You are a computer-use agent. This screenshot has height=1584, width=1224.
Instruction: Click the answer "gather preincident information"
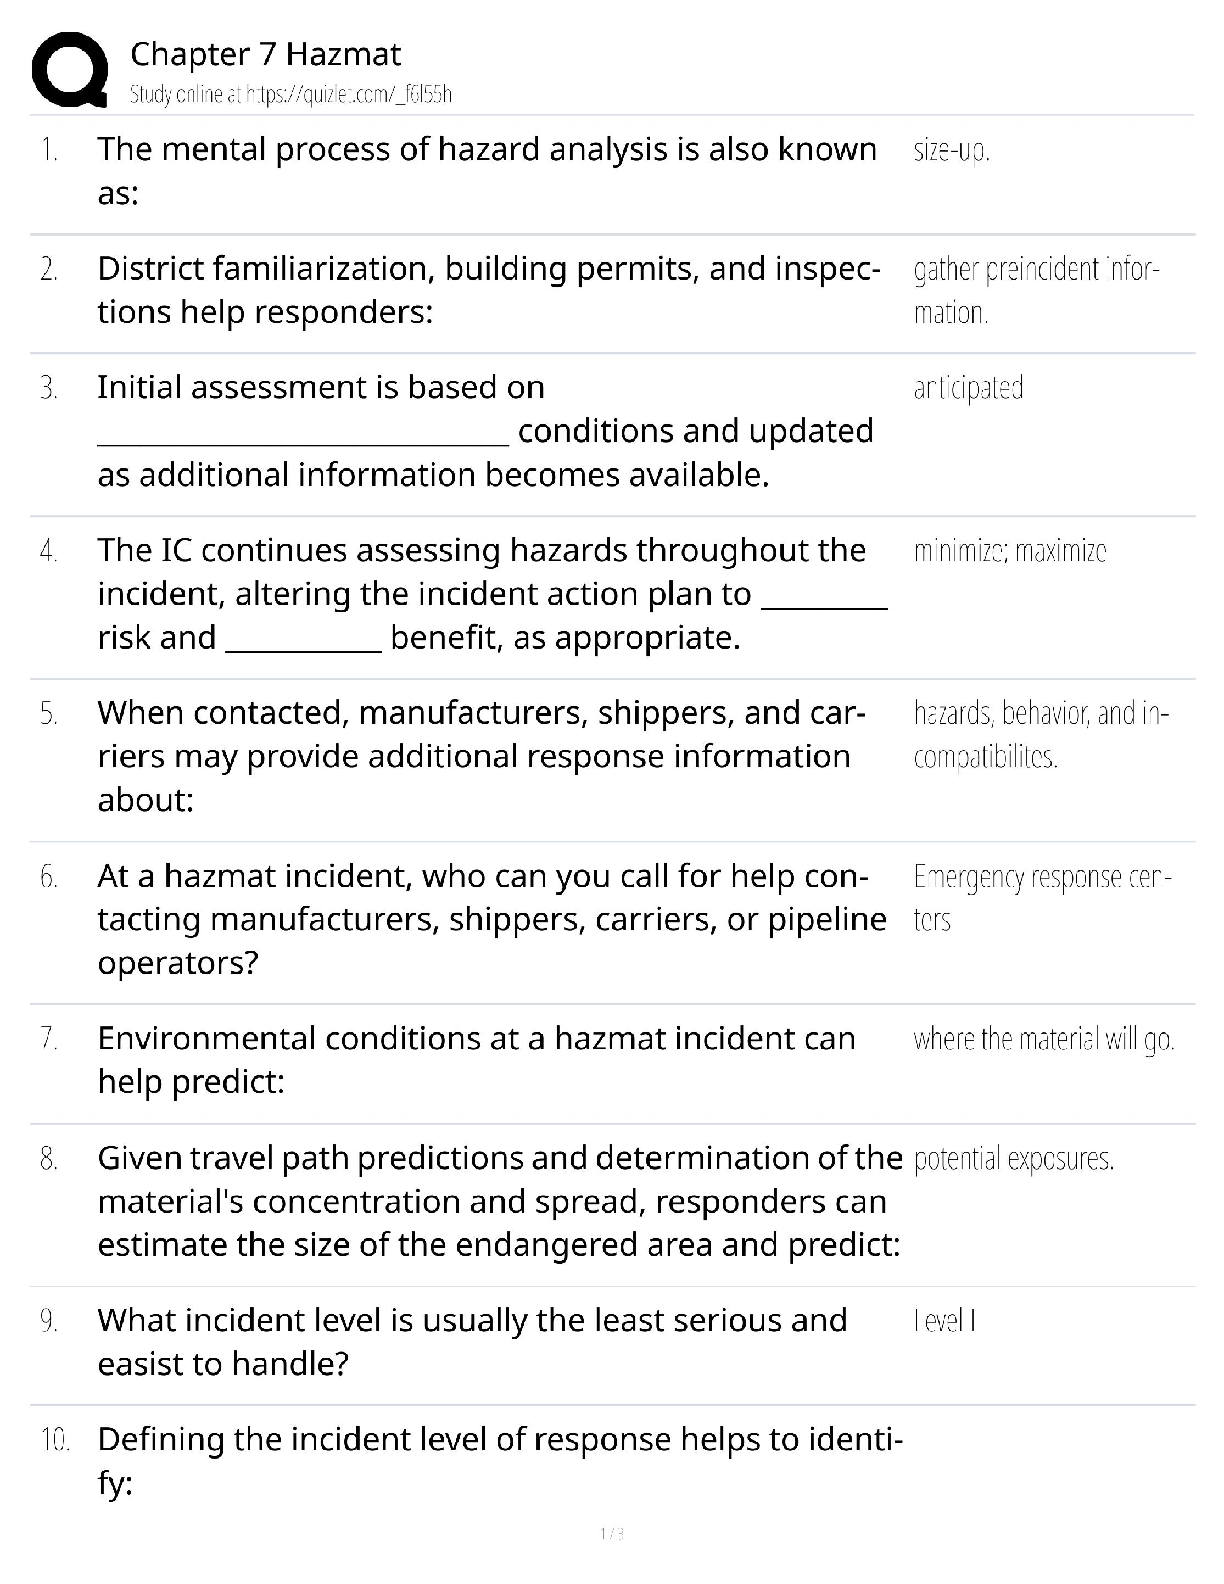coord(1035,291)
